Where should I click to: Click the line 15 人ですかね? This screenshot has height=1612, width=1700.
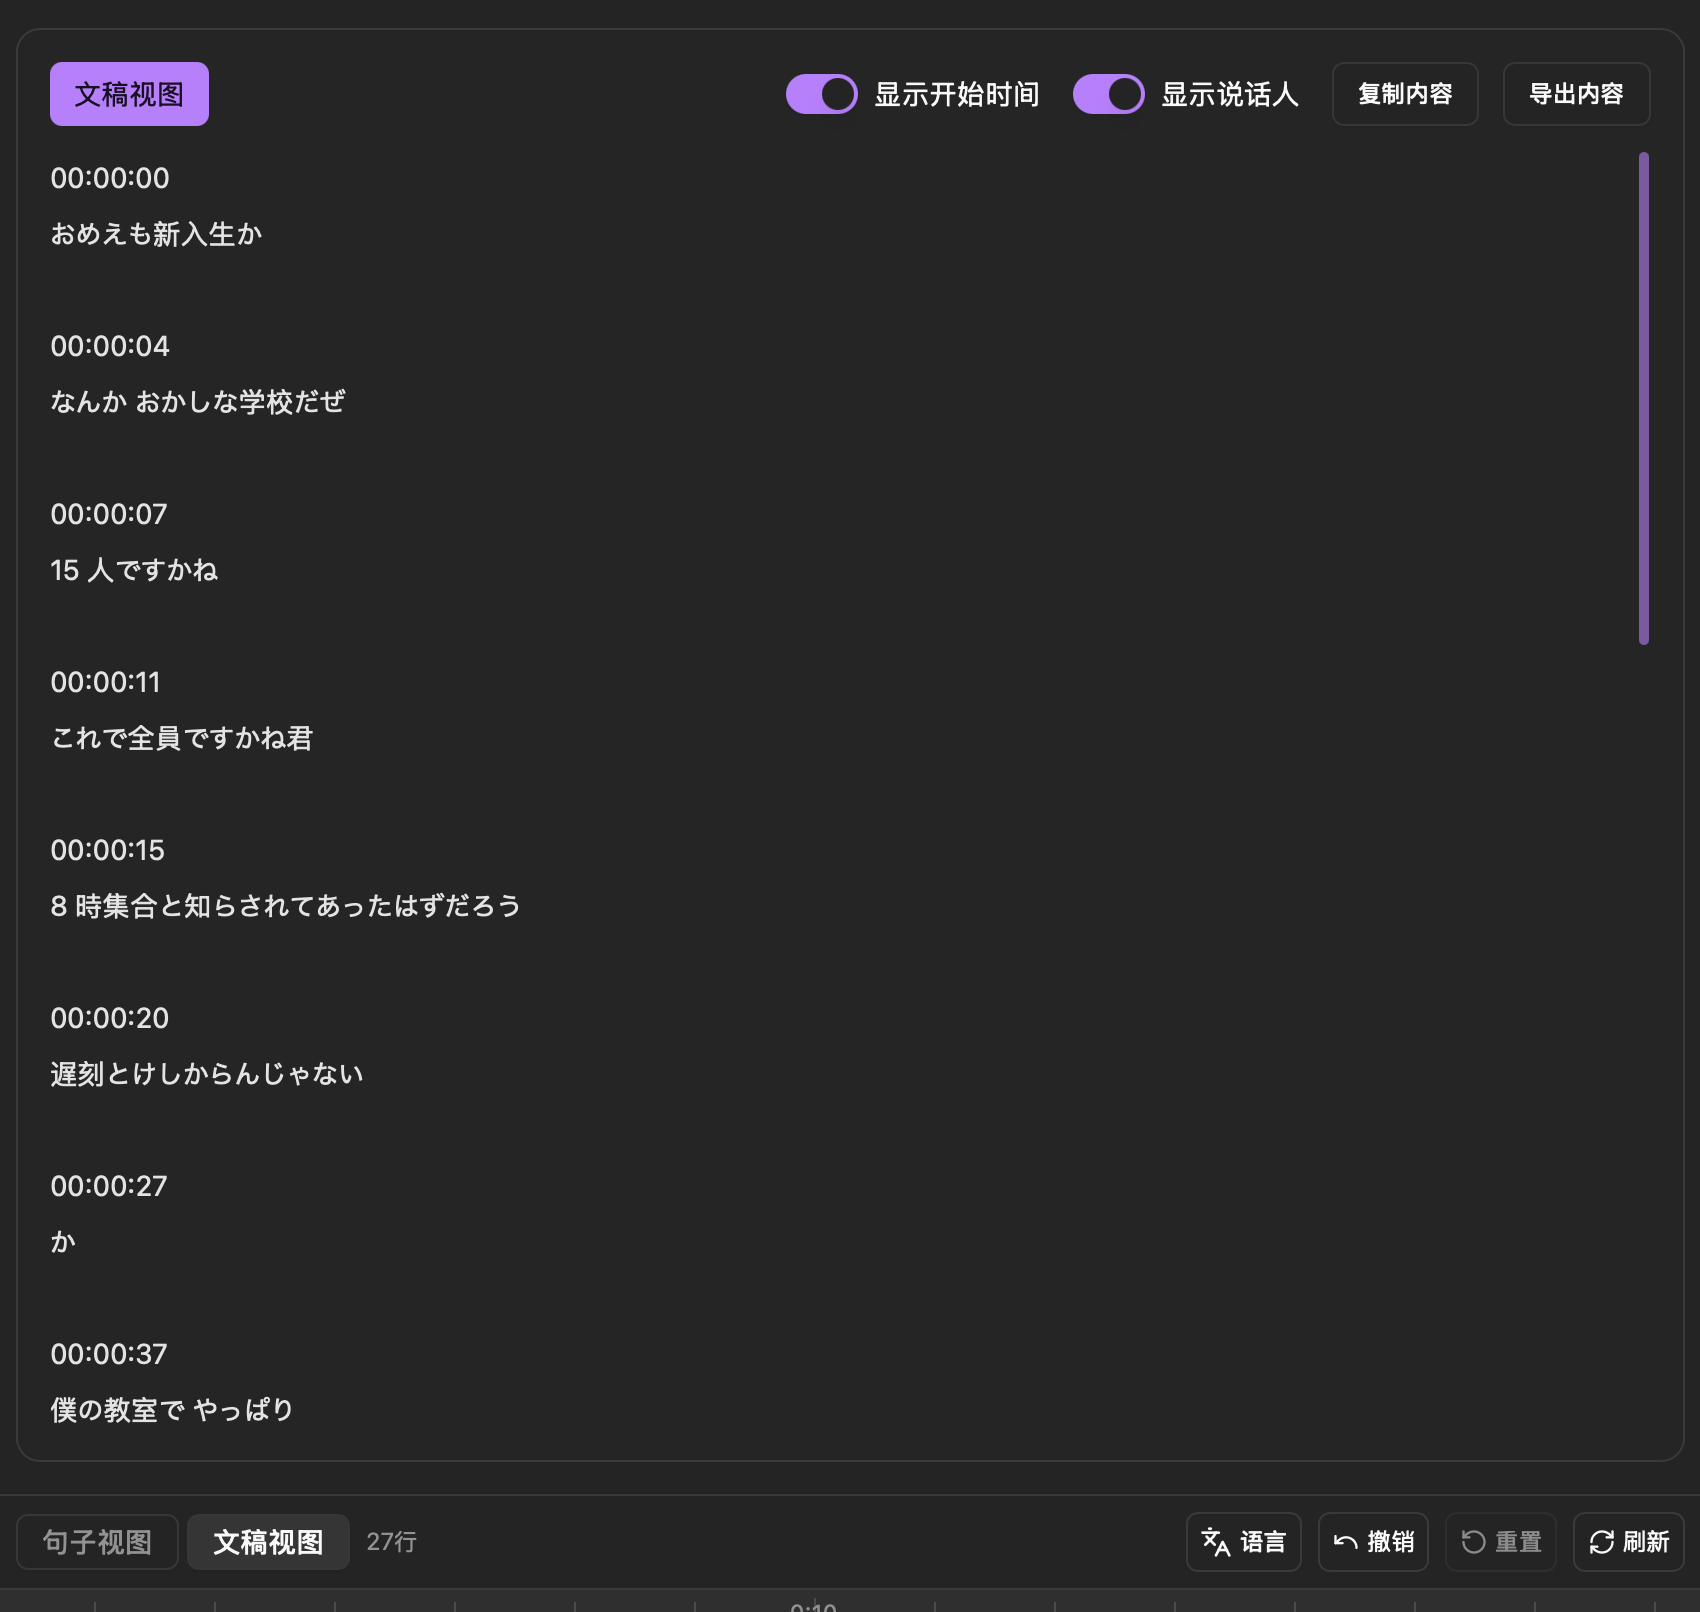(x=134, y=570)
